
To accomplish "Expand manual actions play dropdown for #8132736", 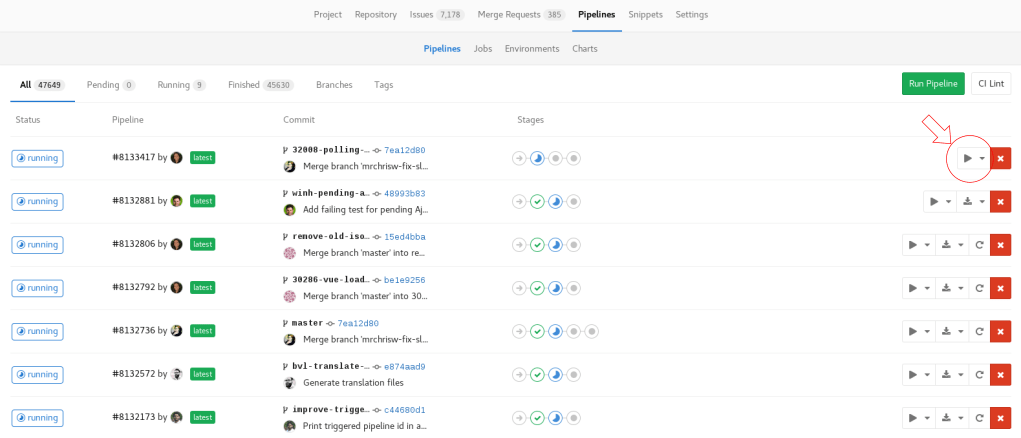I will (918, 331).
